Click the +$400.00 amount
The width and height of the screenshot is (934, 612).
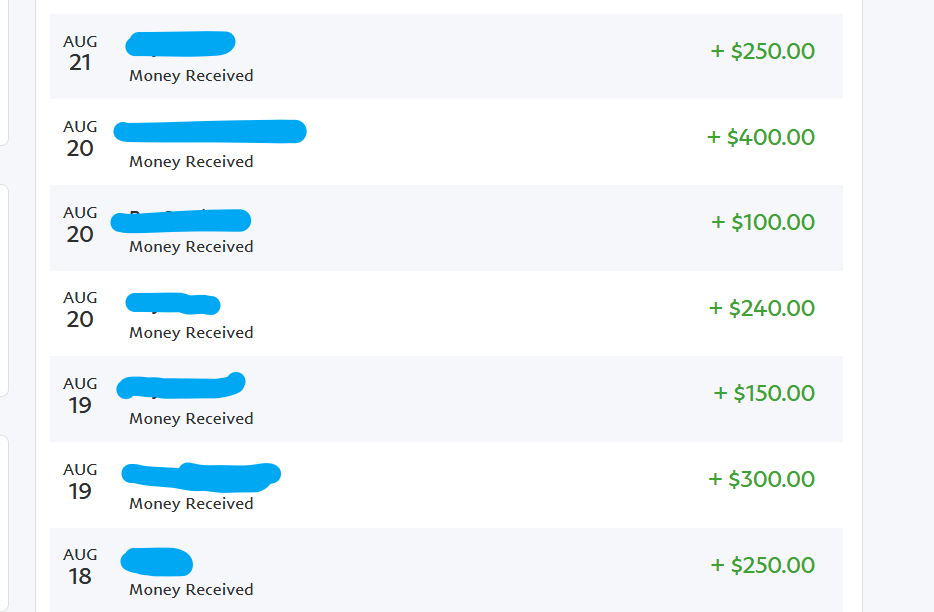[761, 137]
